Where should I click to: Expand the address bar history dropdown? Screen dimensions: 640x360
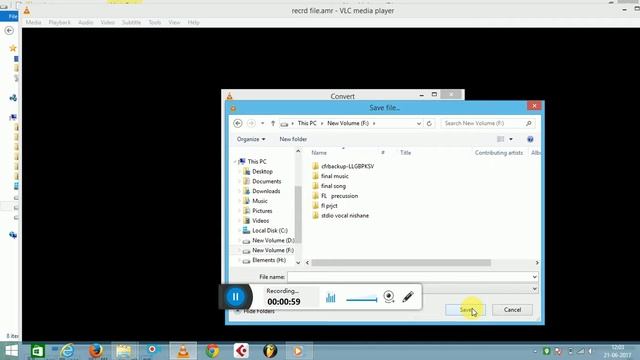(419, 123)
